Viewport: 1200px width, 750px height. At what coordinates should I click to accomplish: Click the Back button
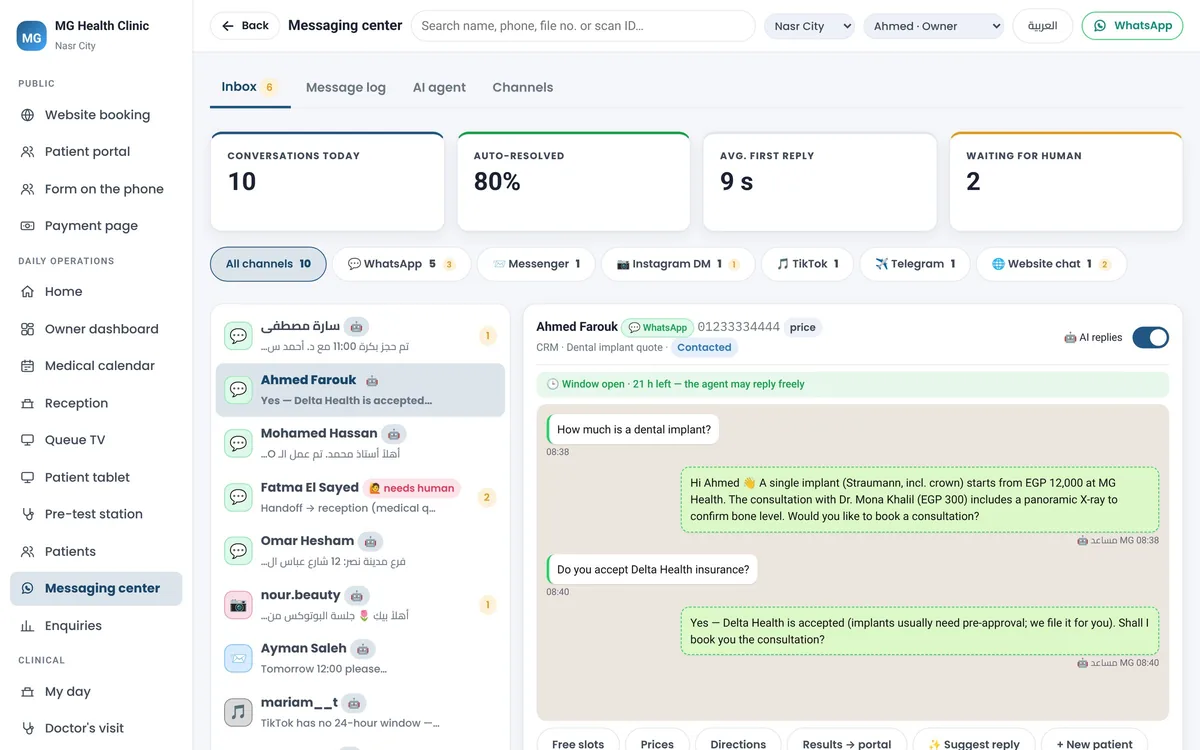[245, 26]
